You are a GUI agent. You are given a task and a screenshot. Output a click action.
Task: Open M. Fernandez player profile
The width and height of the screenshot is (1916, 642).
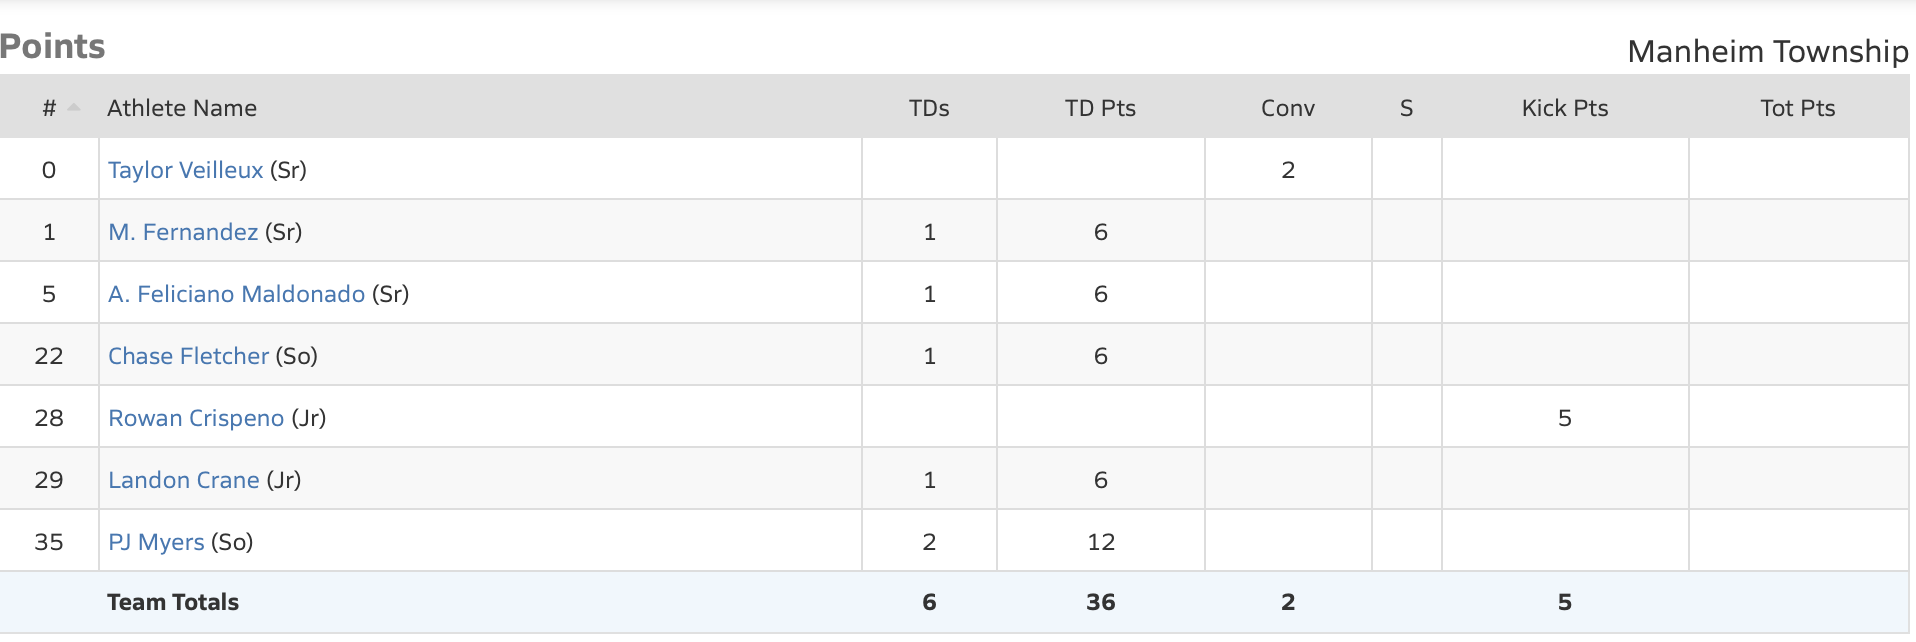pyautogui.click(x=183, y=232)
